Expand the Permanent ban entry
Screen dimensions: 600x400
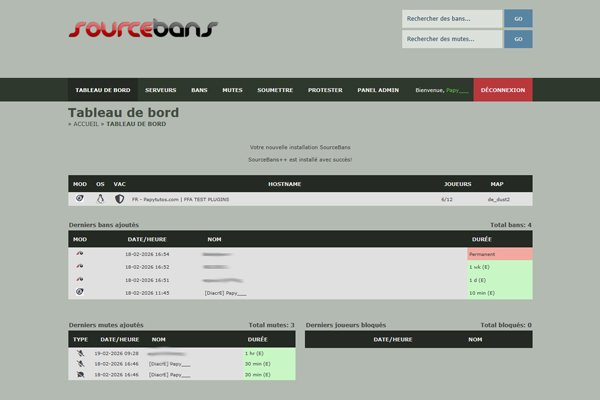click(x=300, y=254)
